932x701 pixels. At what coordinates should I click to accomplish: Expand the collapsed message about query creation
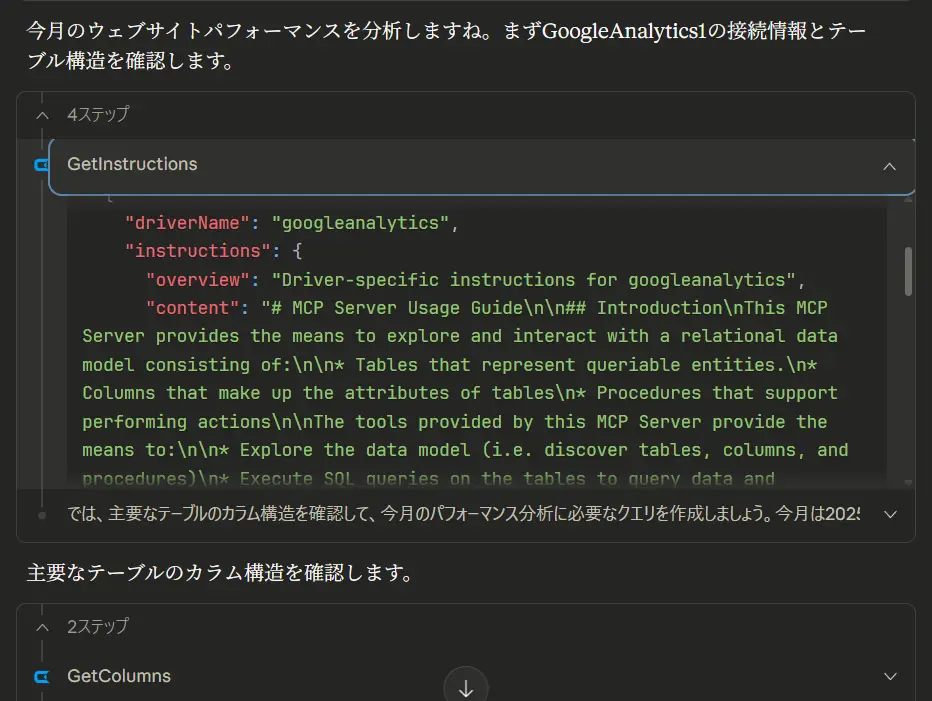point(889,514)
